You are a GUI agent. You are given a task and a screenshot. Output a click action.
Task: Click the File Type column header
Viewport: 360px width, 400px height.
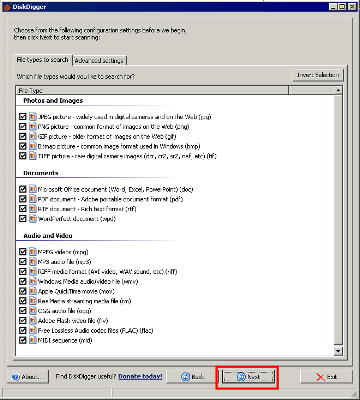click(152, 90)
